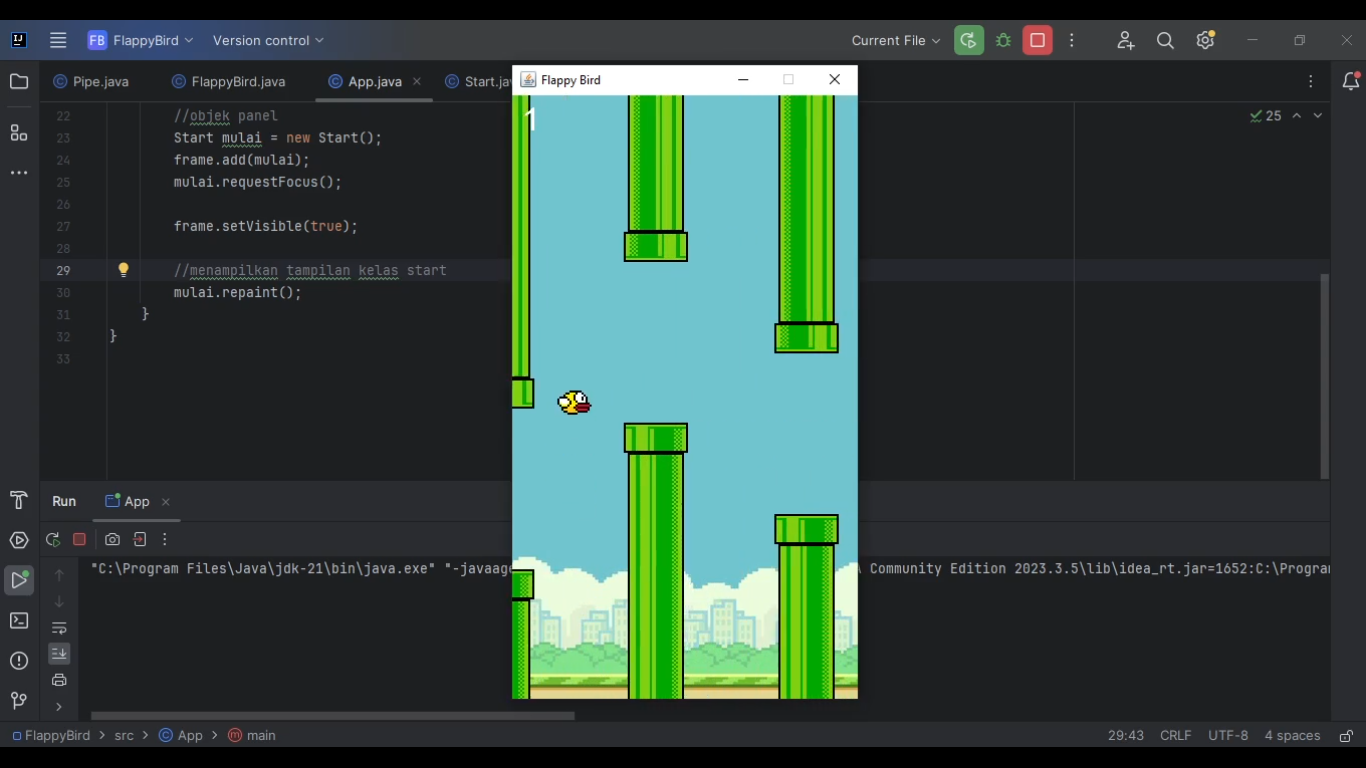Switch to the Pipe.java tab
The width and height of the screenshot is (1366, 768).
click(x=91, y=82)
